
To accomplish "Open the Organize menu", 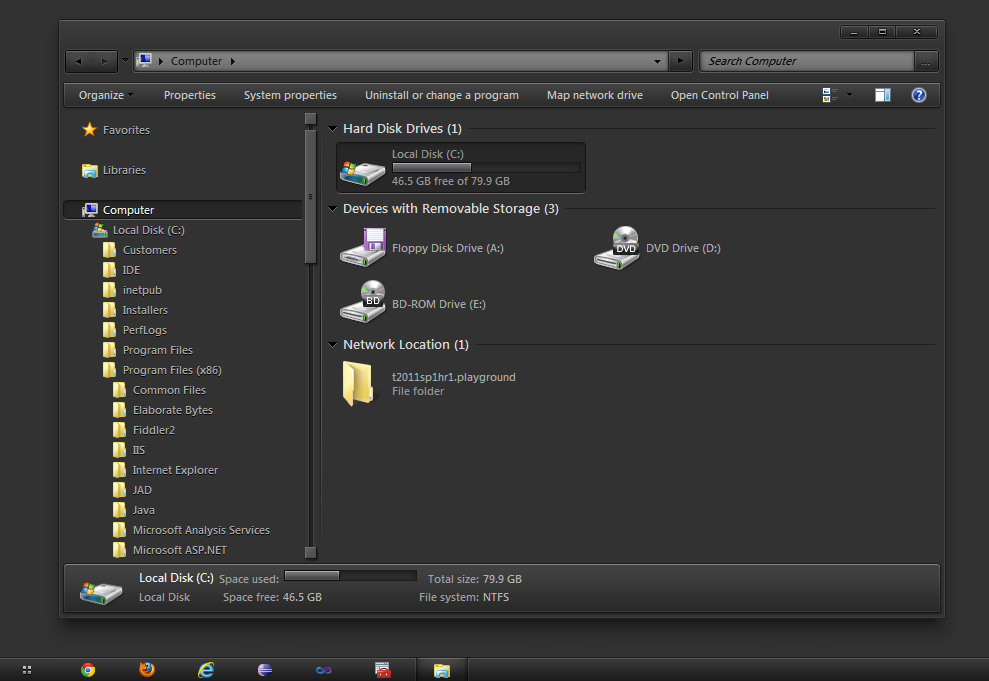I will pyautogui.click(x=105, y=95).
